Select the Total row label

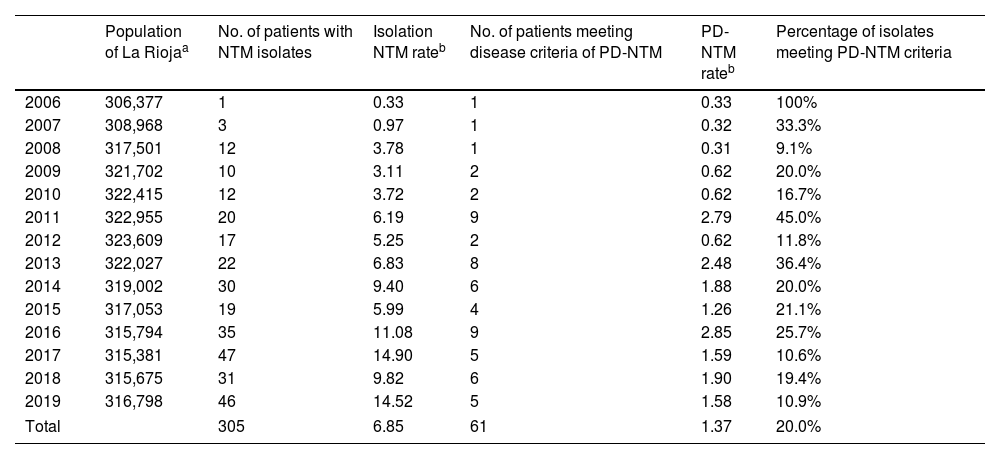(42, 427)
